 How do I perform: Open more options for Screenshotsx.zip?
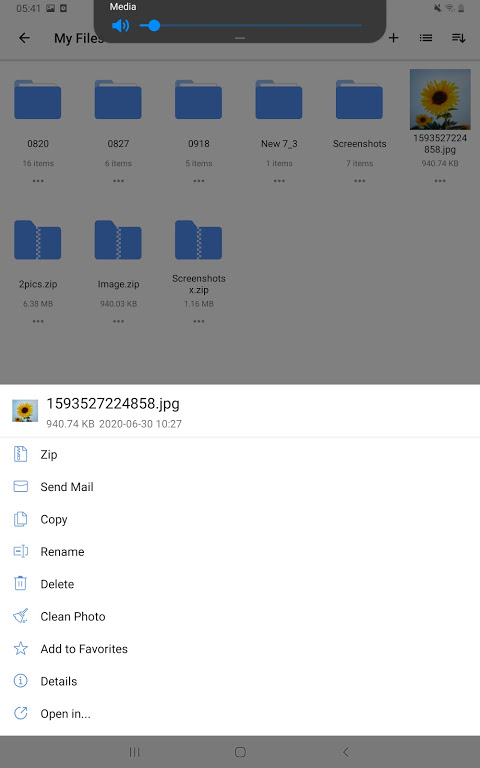(198, 321)
